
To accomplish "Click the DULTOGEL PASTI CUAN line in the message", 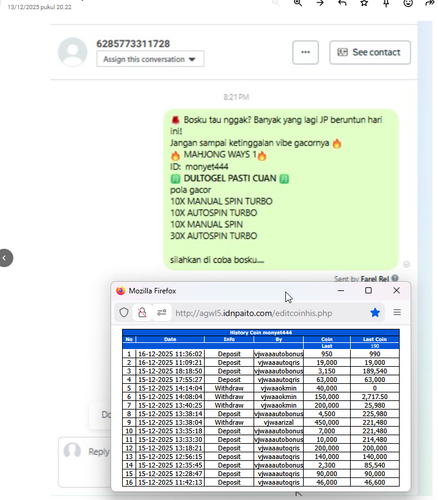I will (230, 178).
